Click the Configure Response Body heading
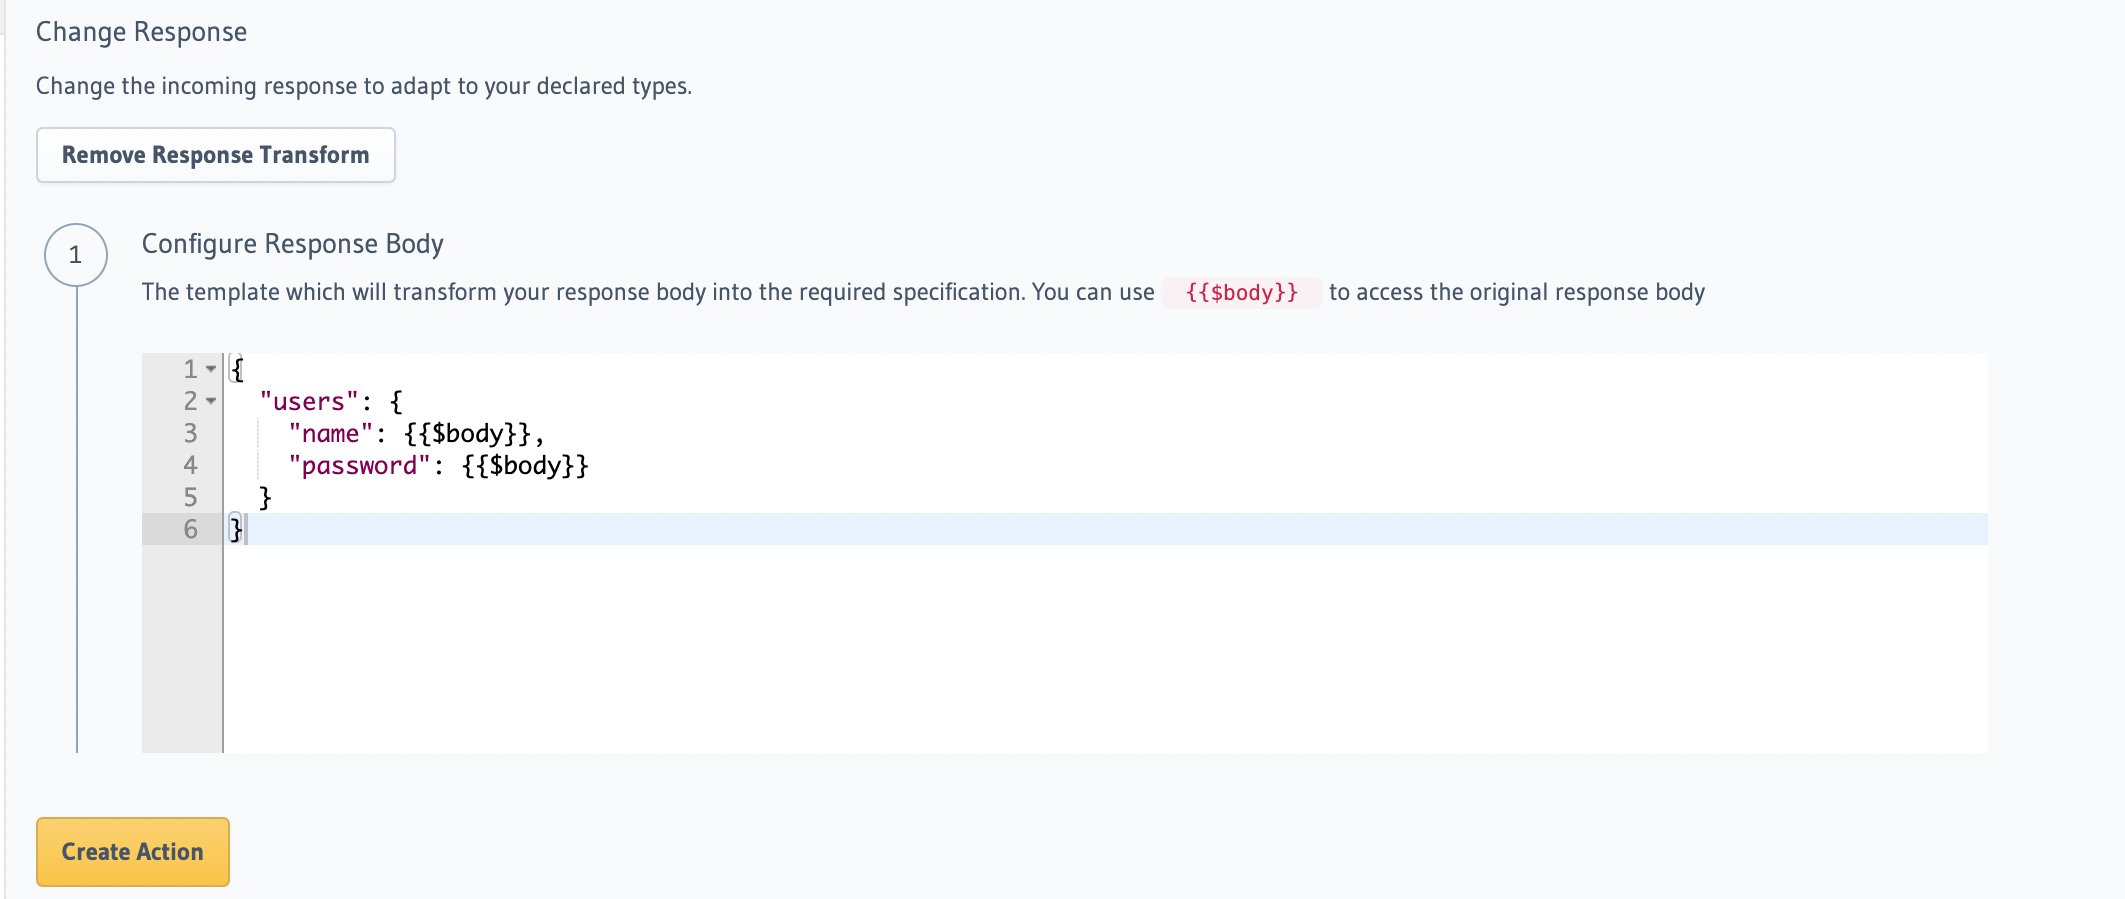This screenshot has width=2125, height=899. tap(292, 244)
